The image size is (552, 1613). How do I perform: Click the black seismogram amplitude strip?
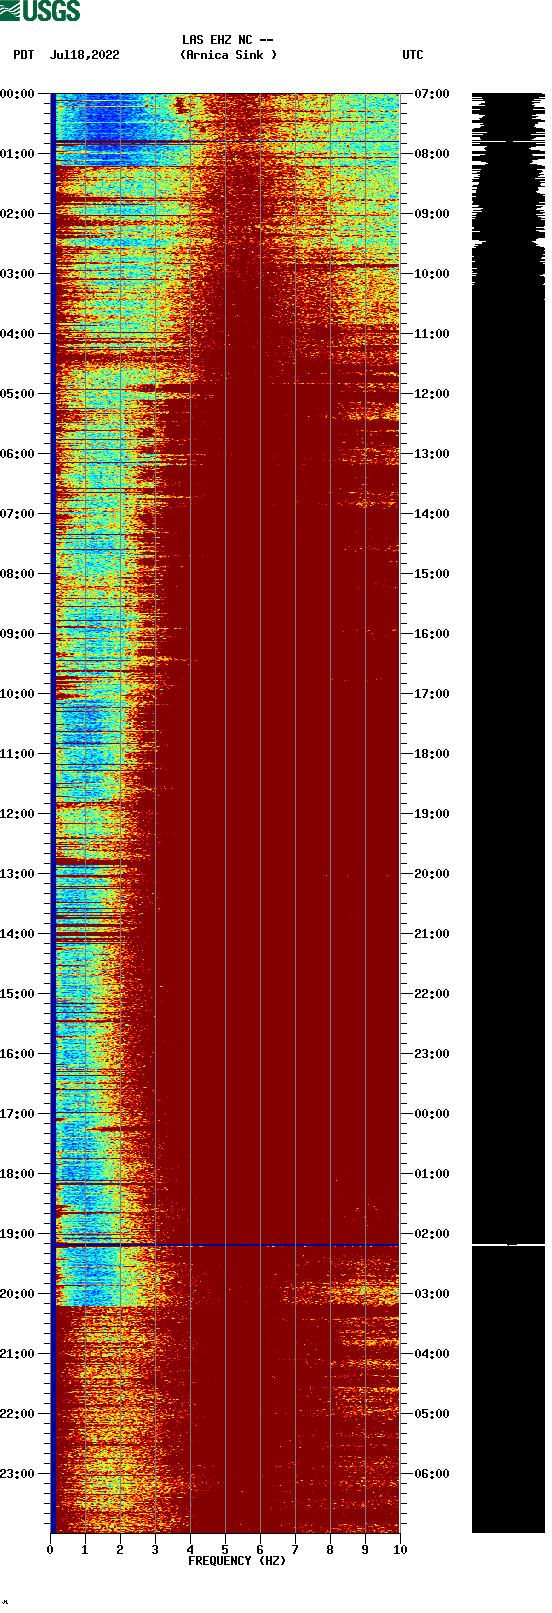click(x=508, y=813)
